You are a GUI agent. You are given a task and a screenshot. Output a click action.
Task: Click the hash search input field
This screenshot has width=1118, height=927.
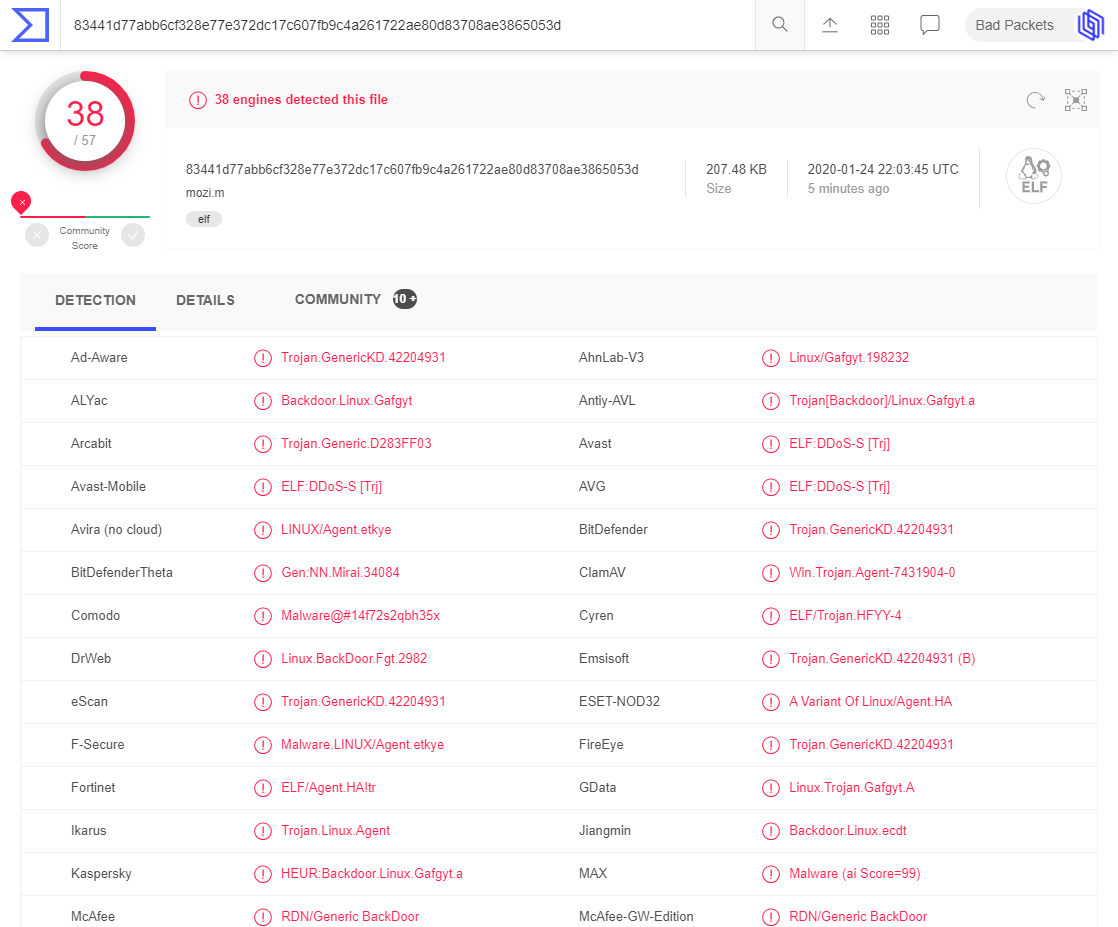coord(407,25)
